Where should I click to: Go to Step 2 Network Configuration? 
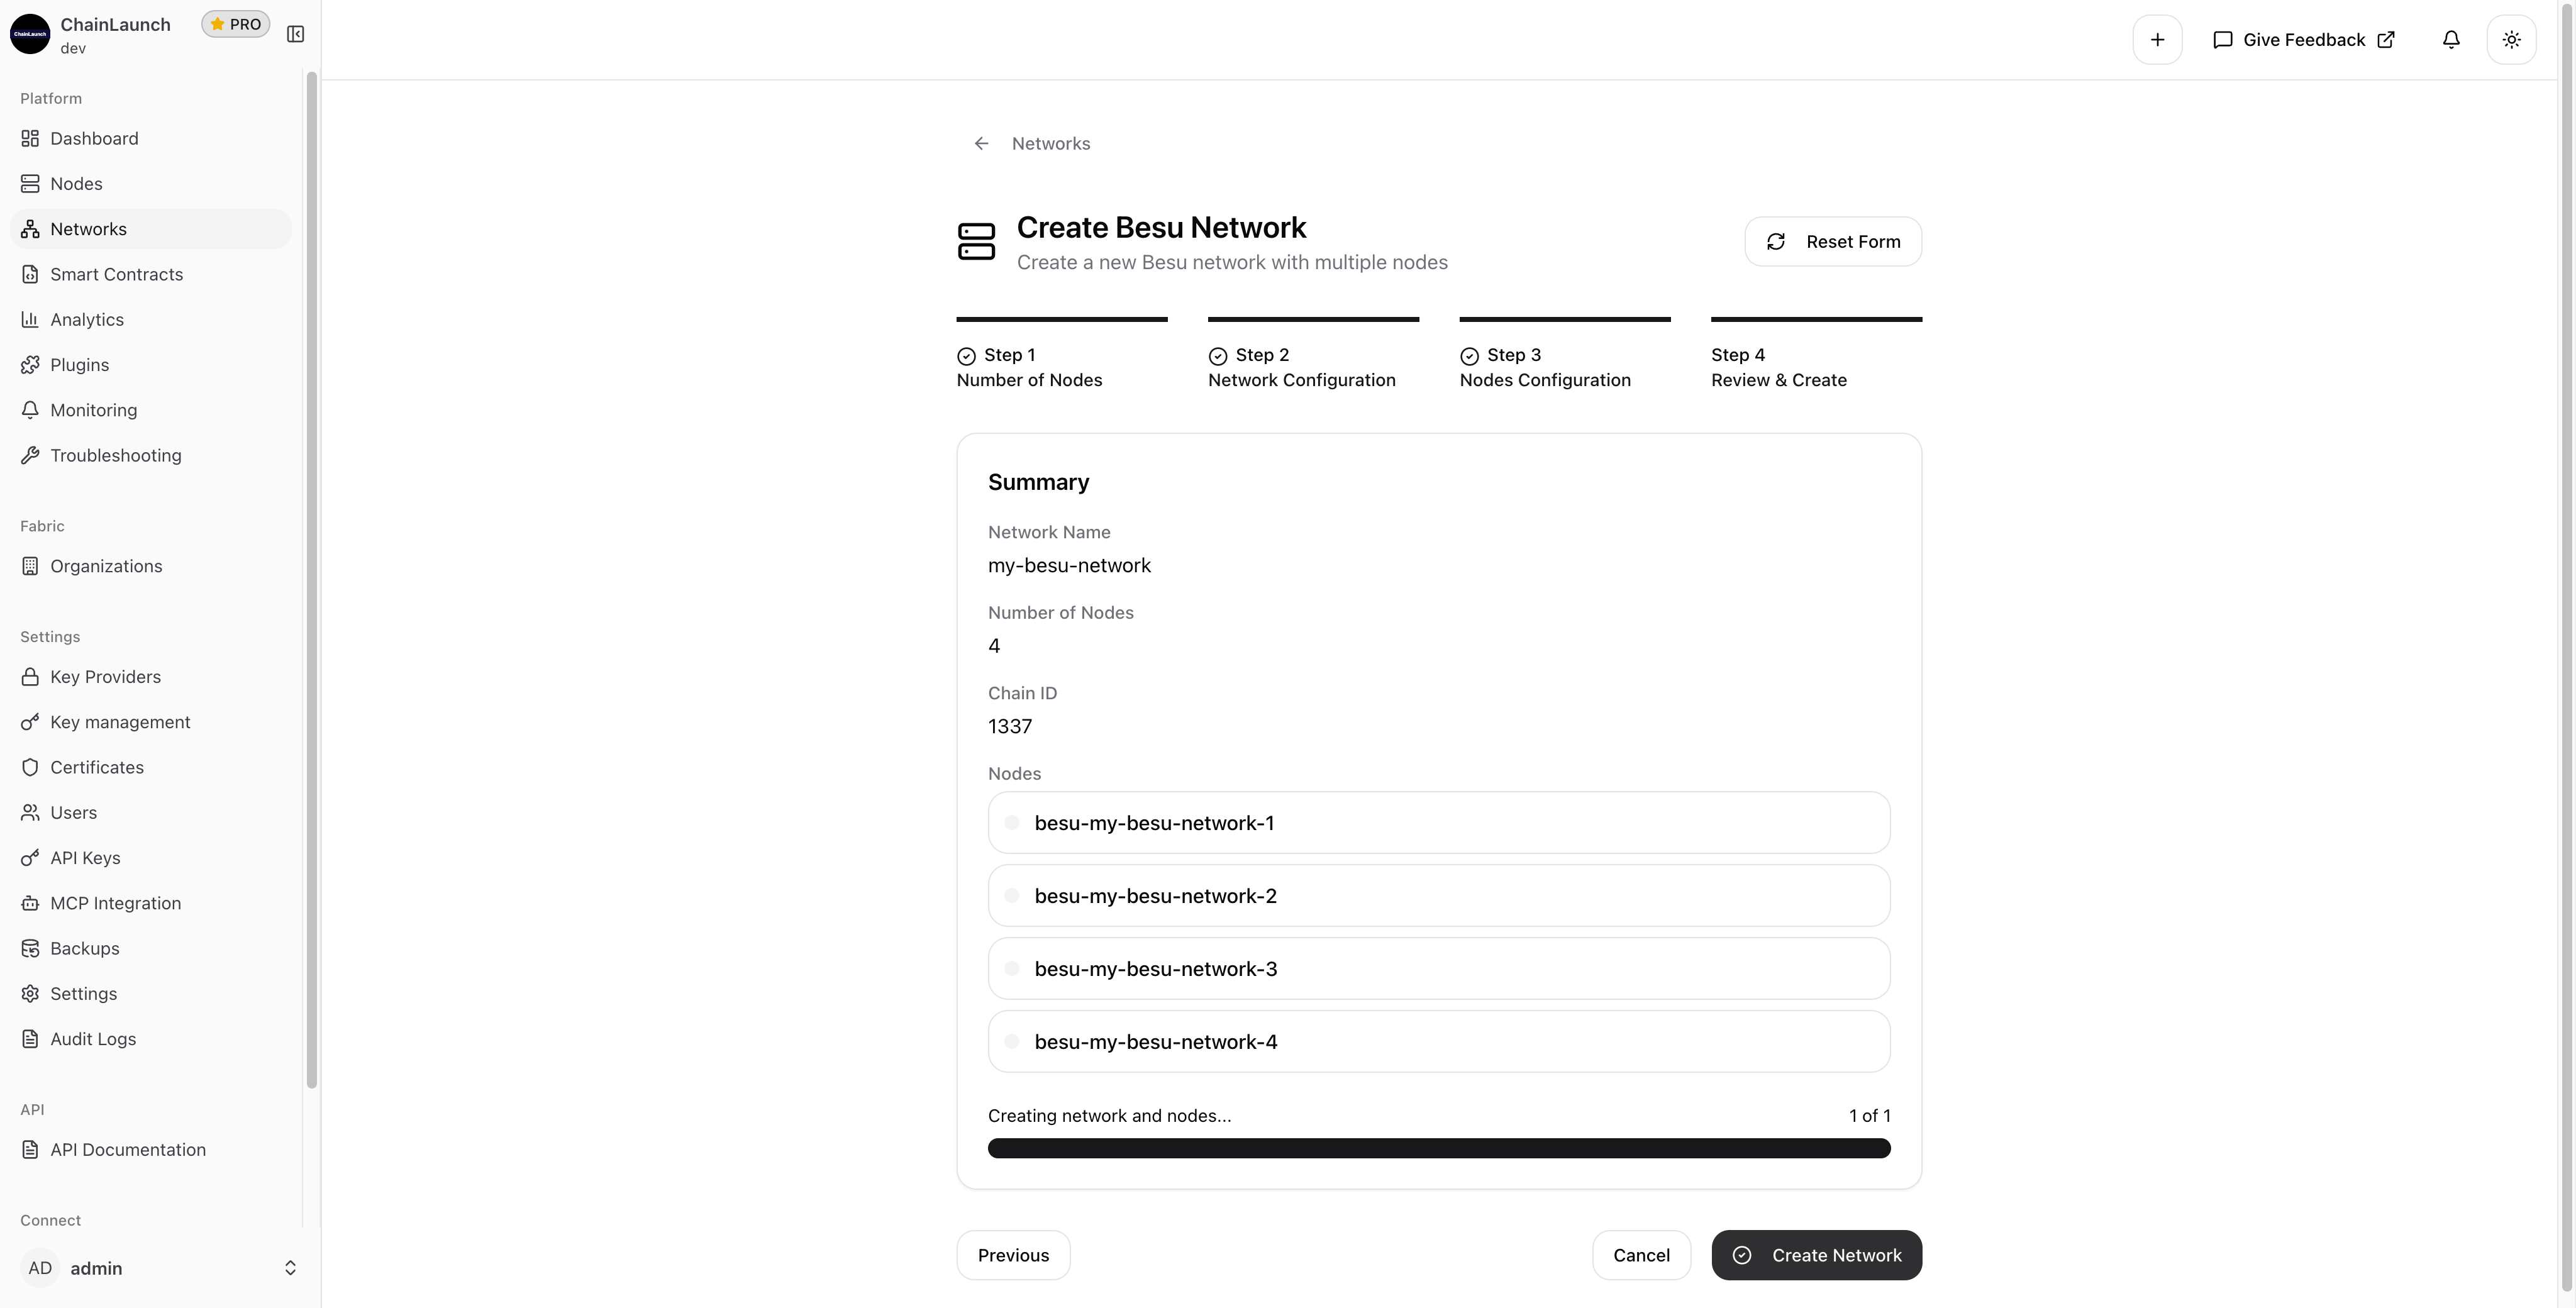tap(1301, 367)
